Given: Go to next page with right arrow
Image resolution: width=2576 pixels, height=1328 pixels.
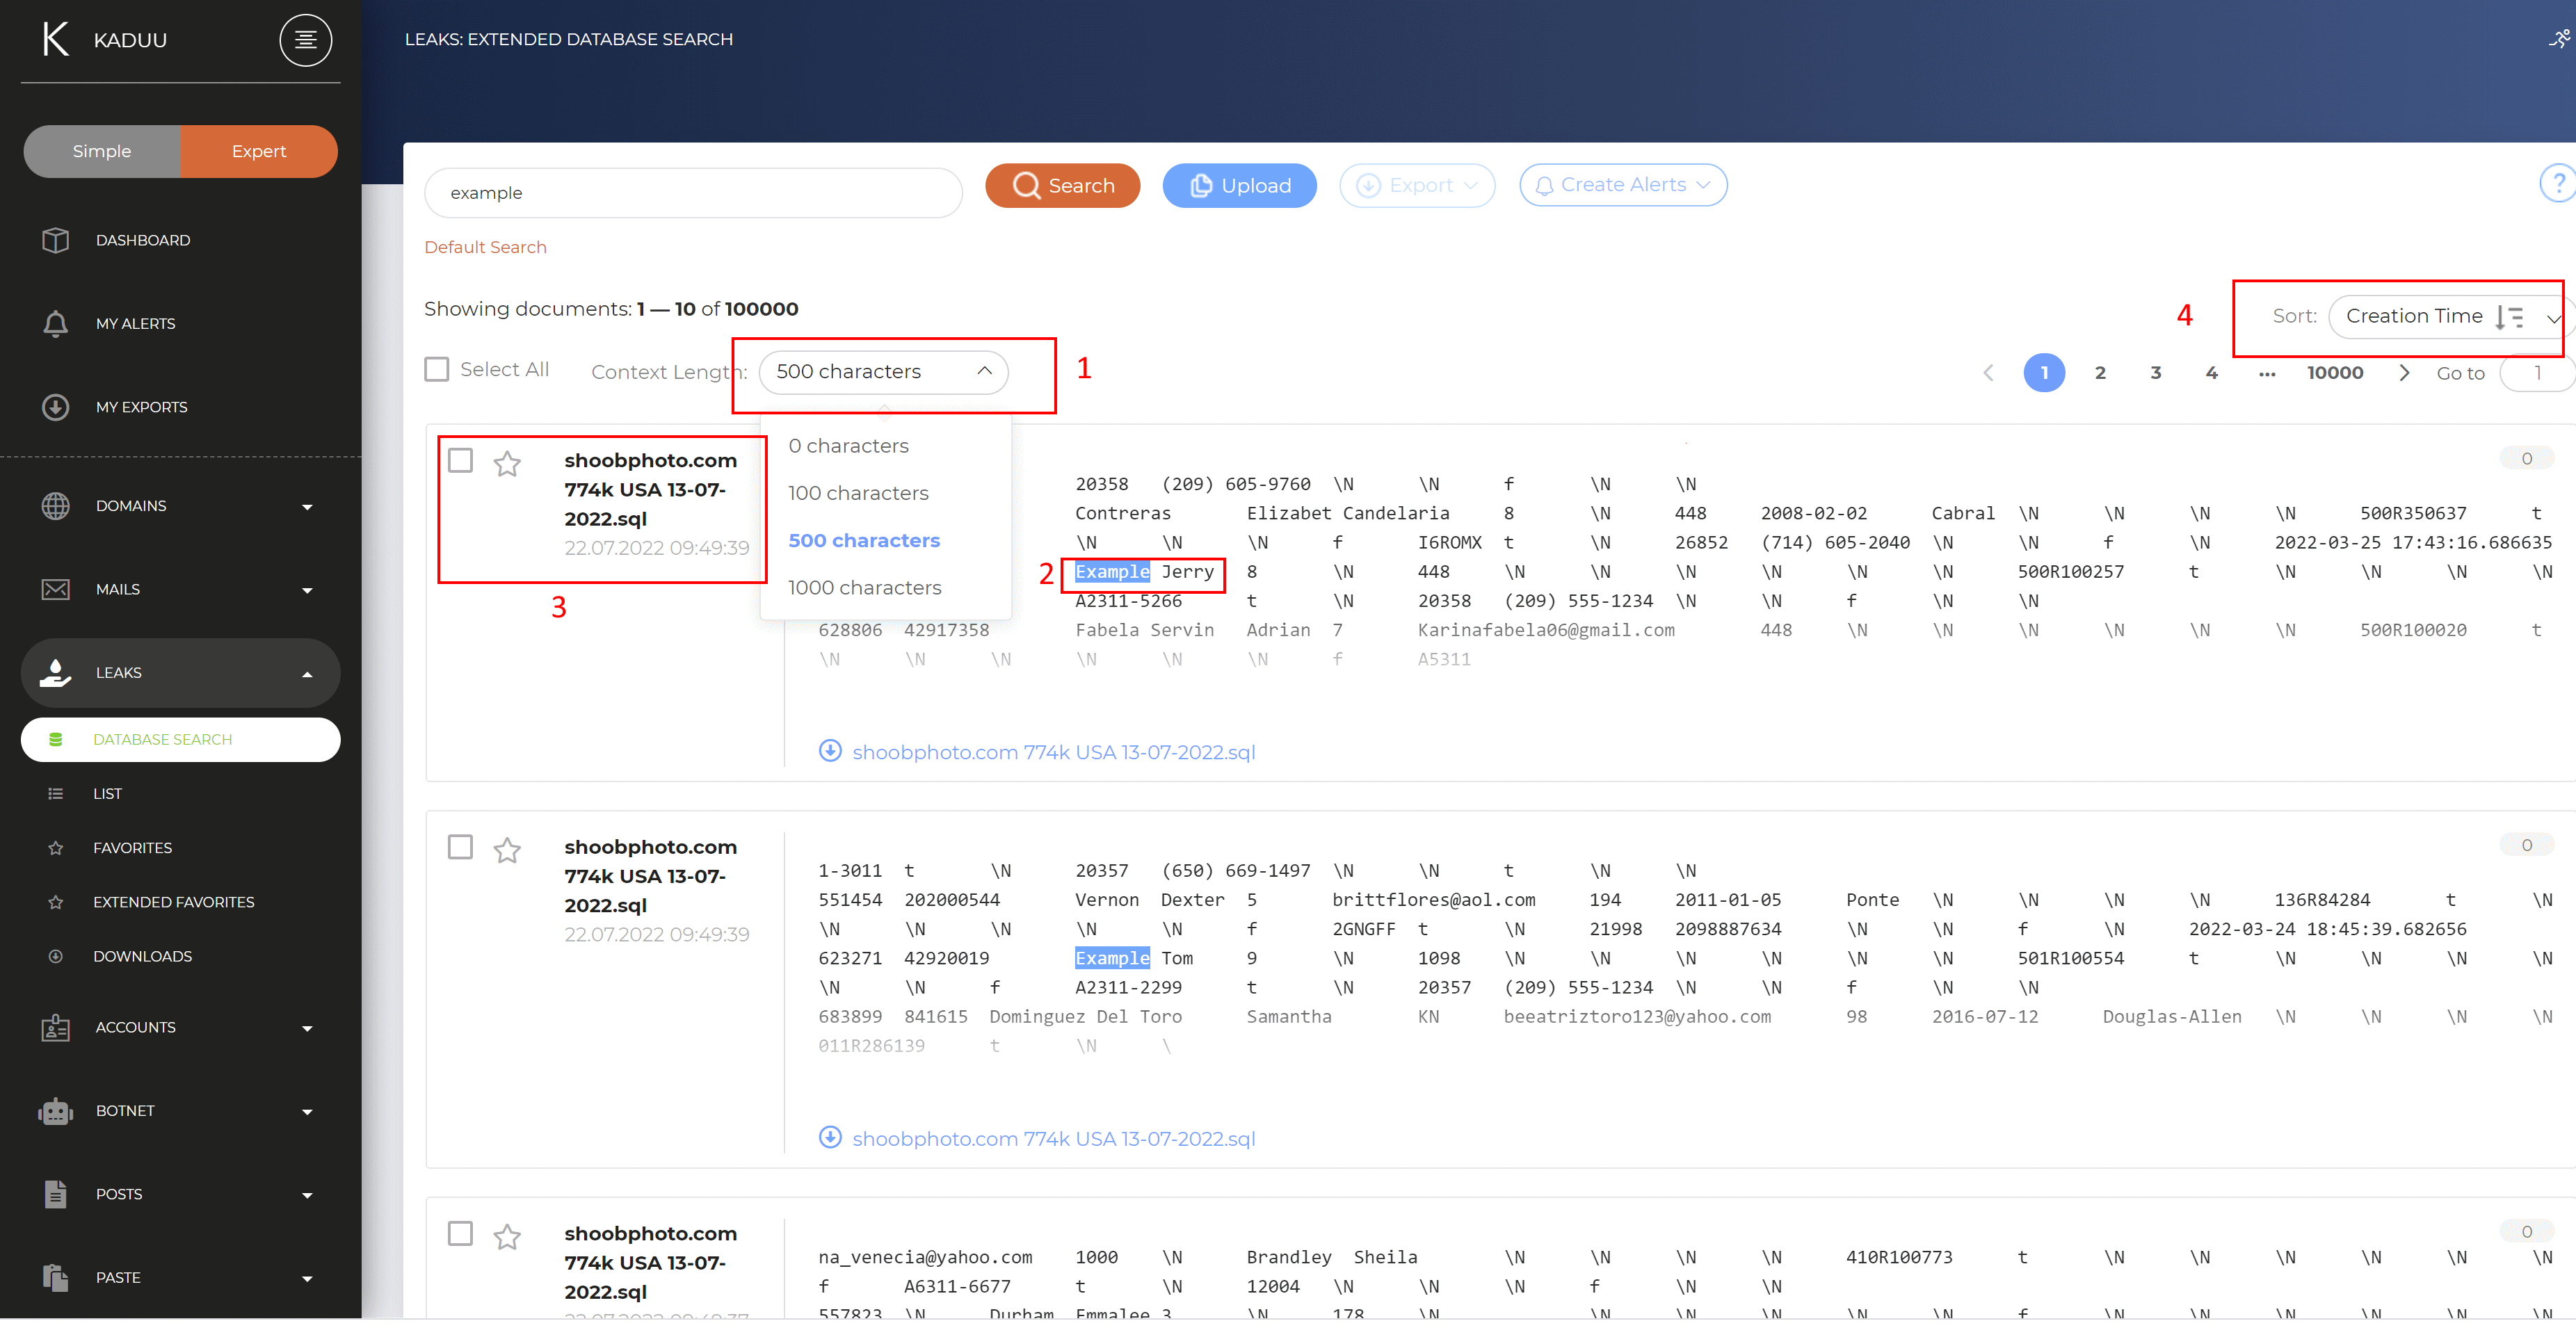Looking at the screenshot, I should (2404, 373).
